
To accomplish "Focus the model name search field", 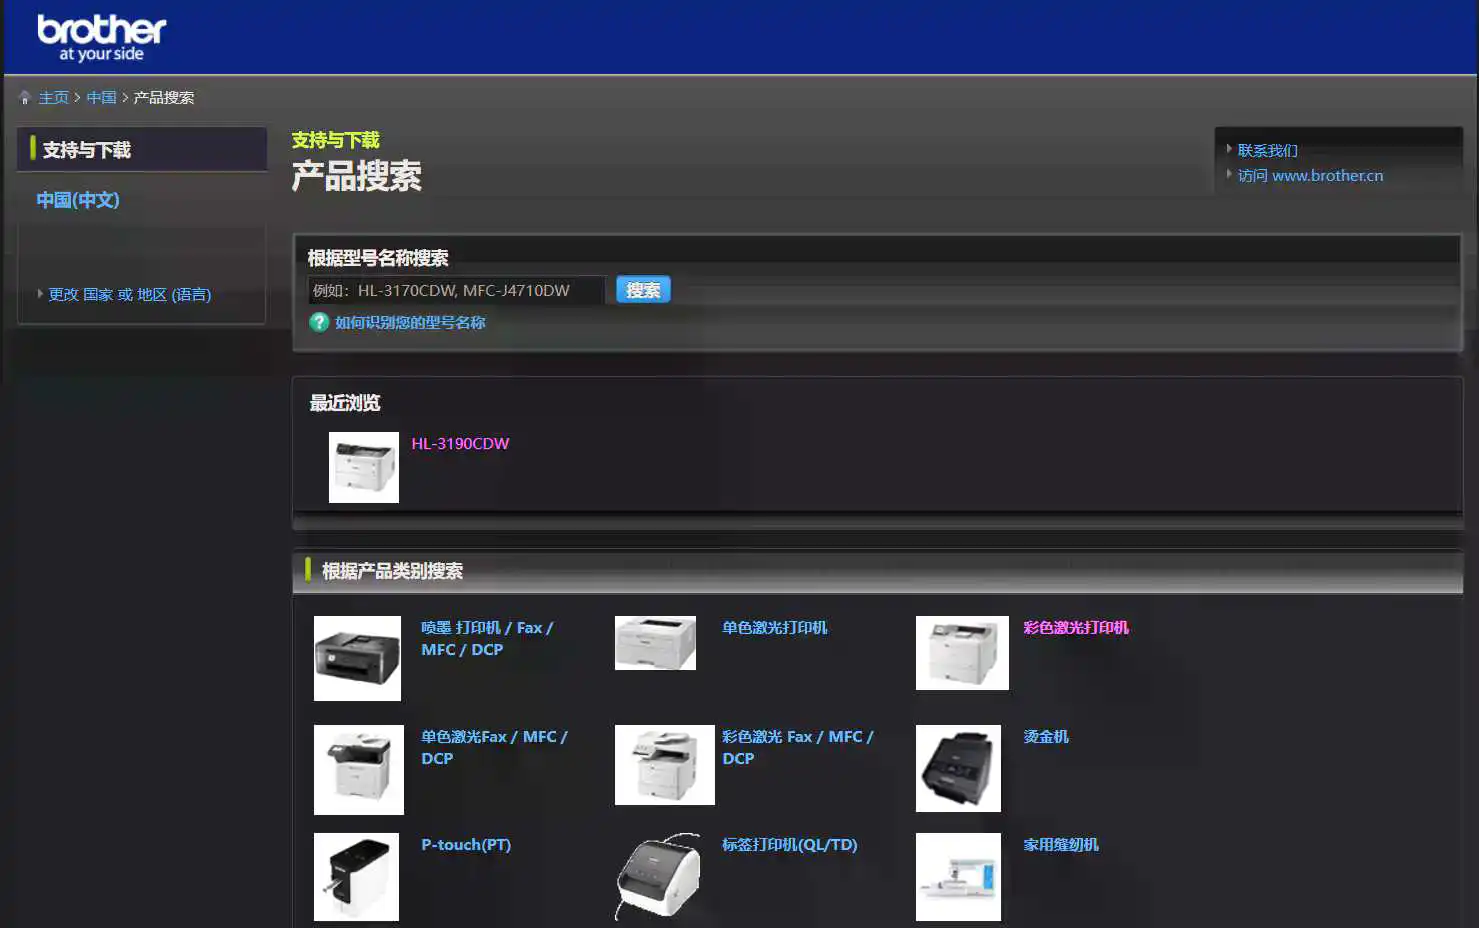I will coord(456,290).
